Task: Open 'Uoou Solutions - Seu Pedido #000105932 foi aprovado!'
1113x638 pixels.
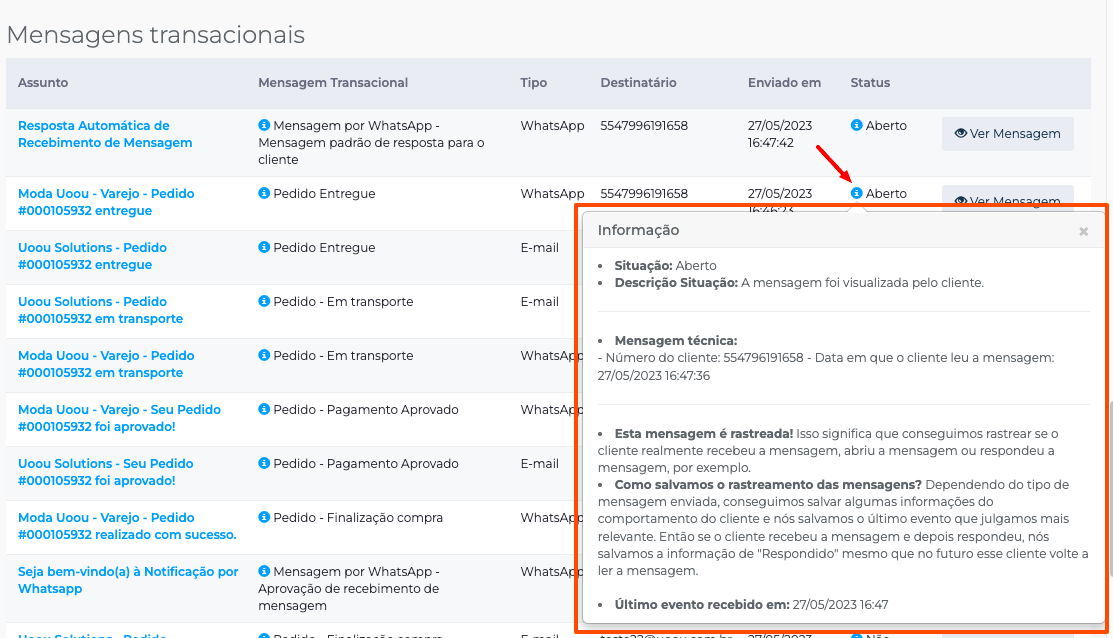Action: (x=105, y=472)
